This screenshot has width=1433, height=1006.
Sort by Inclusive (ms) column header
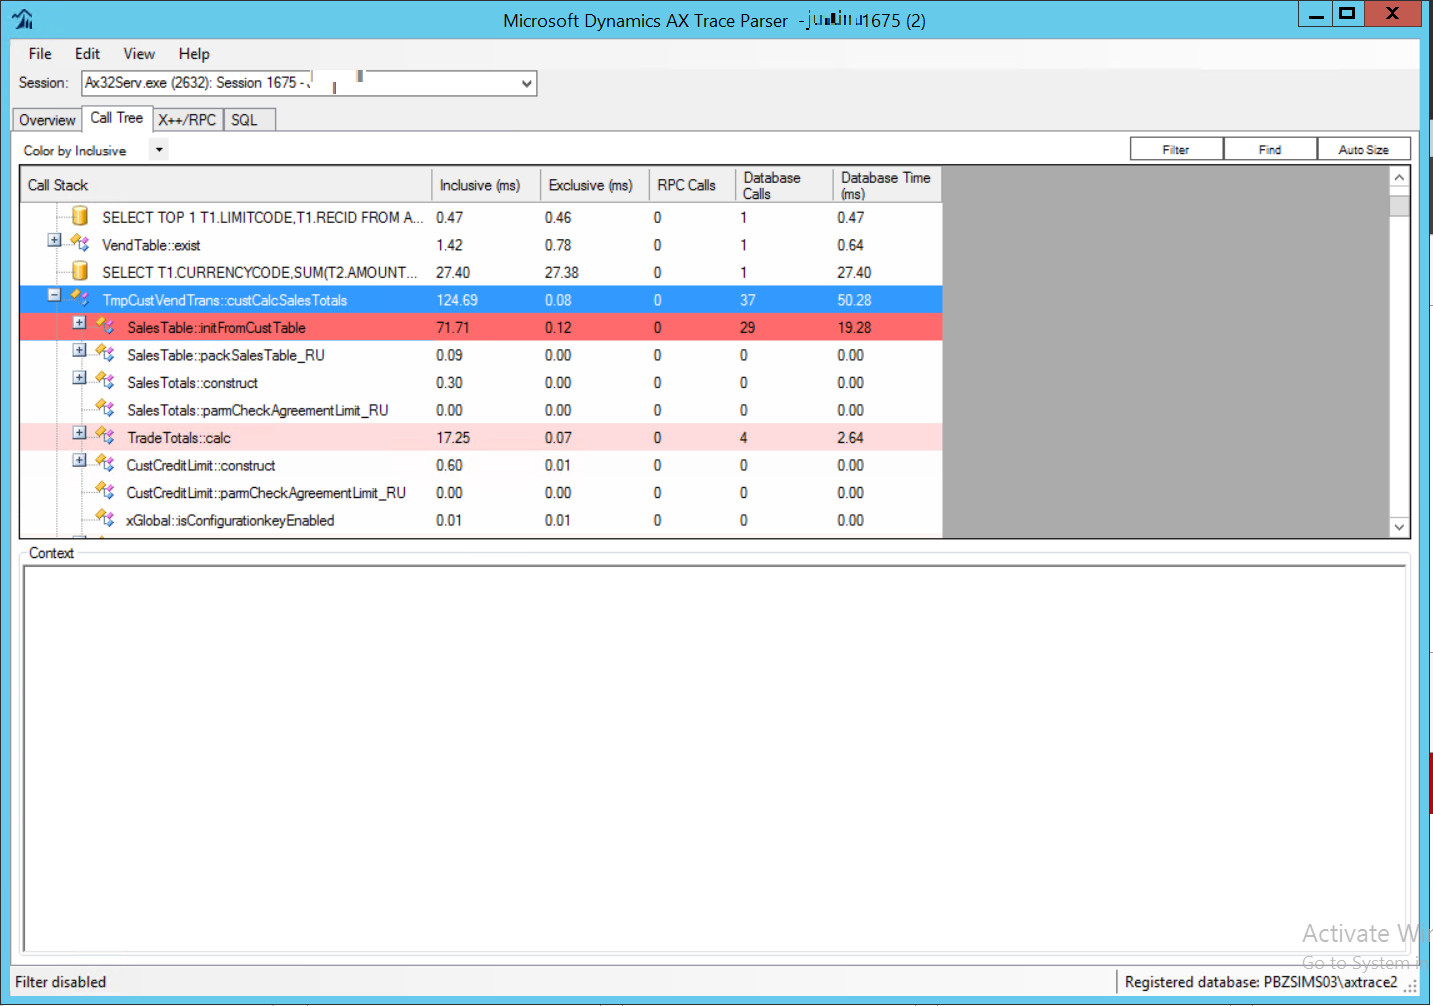click(x=486, y=185)
